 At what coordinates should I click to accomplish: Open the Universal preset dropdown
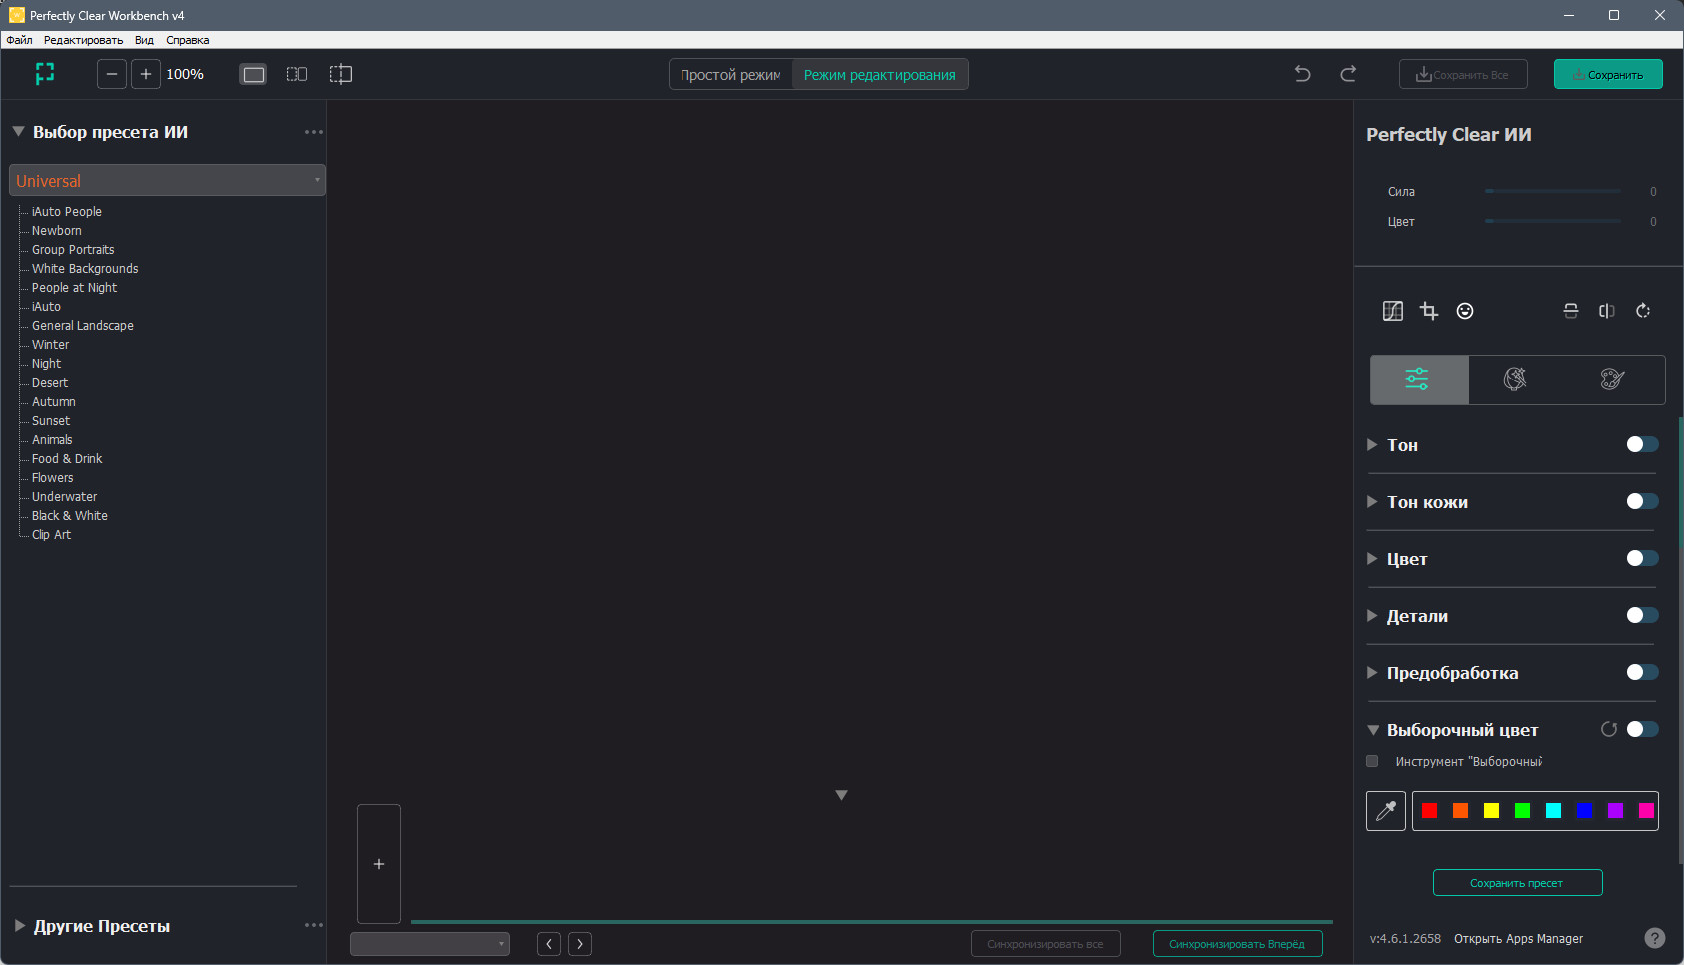click(x=167, y=180)
